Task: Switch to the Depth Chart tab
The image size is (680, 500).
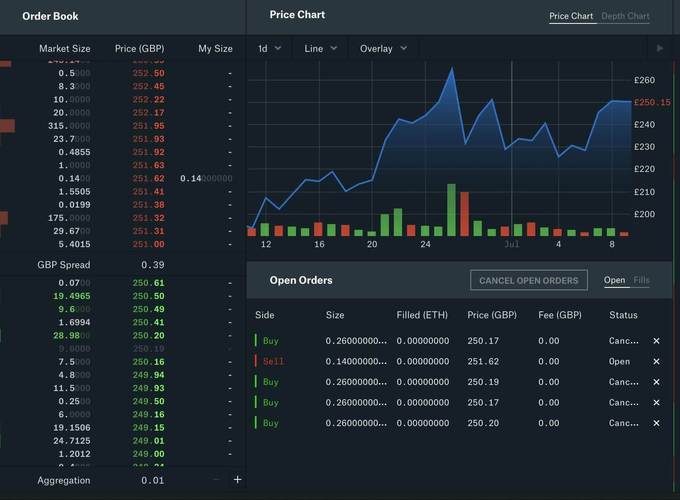Action: pos(625,16)
